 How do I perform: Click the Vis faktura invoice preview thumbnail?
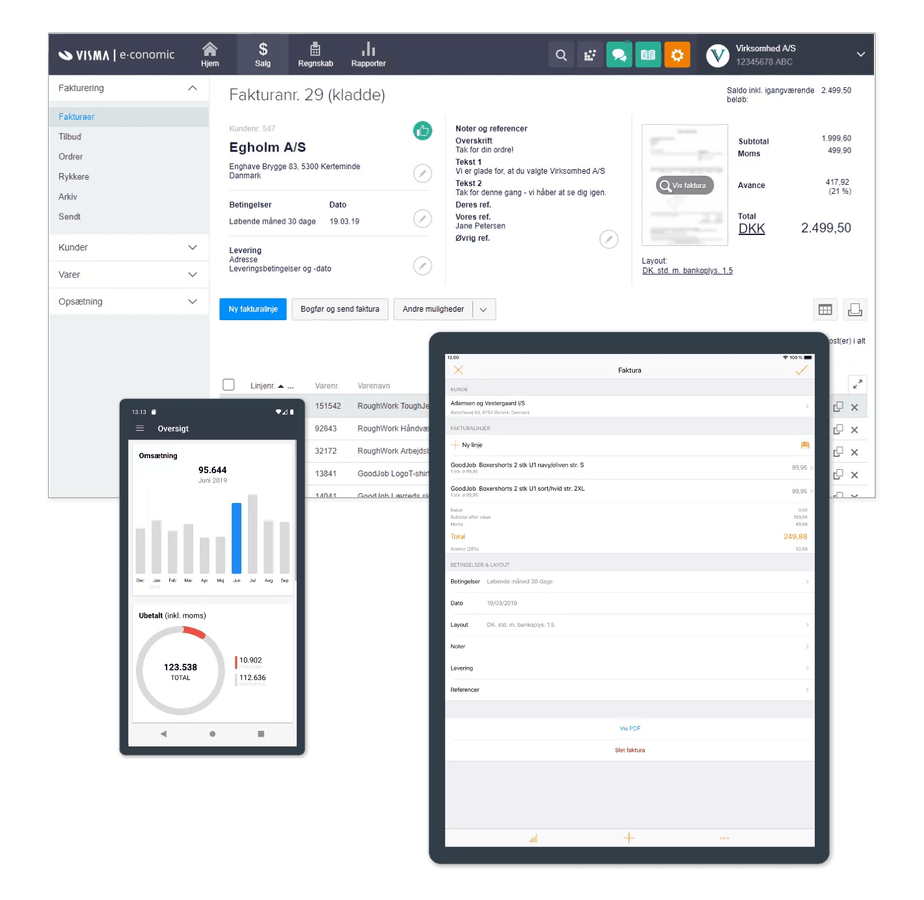coord(685,186)
